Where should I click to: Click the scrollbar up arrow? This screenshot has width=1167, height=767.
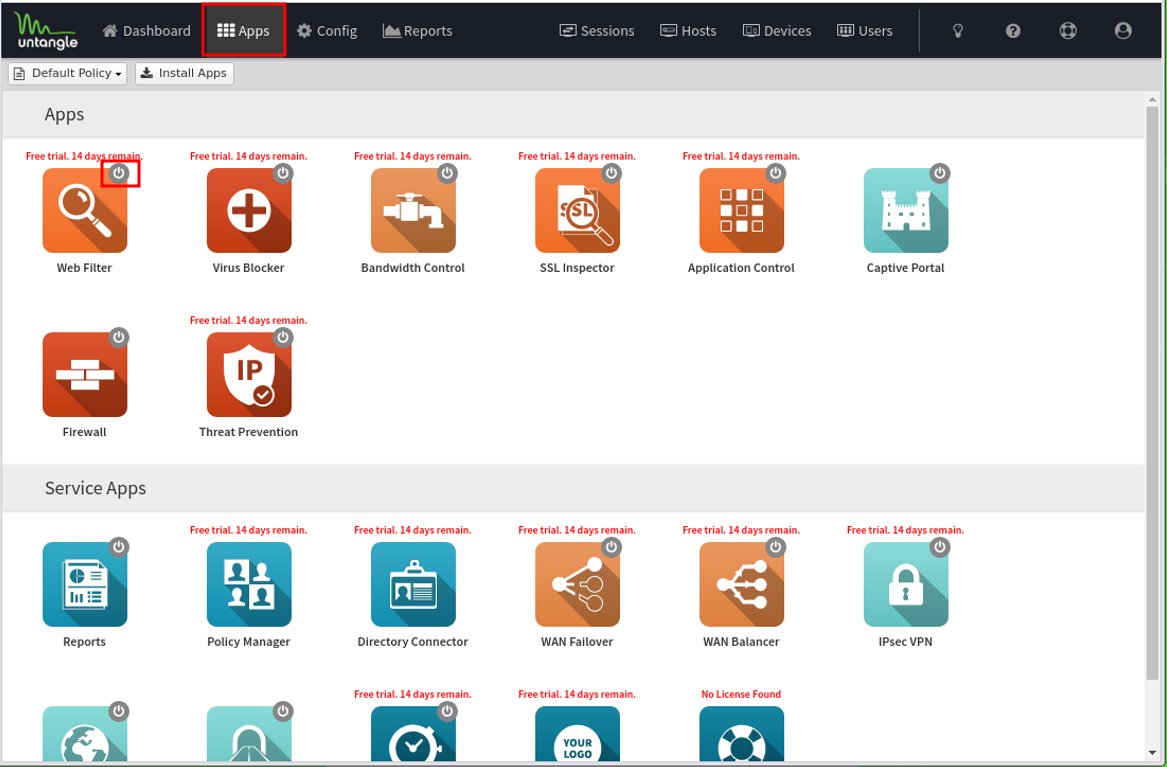coord(1153,99)
